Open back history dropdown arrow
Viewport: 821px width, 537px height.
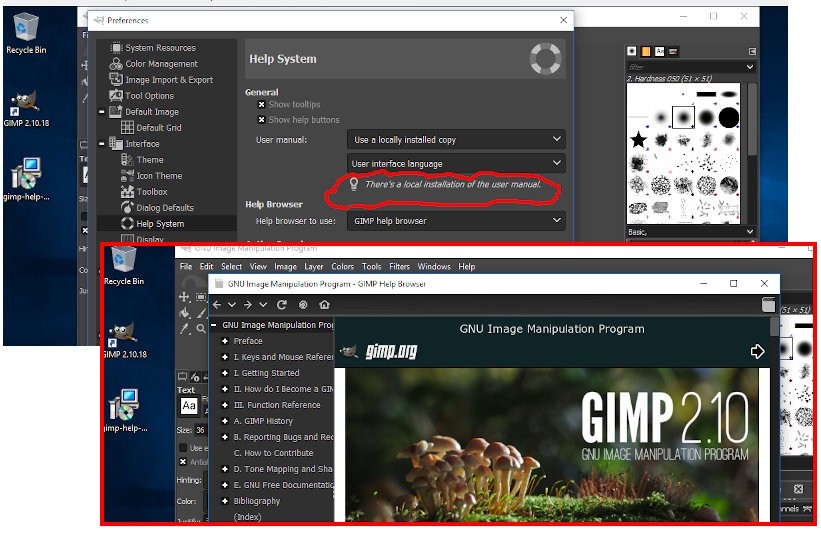(232, 305)
